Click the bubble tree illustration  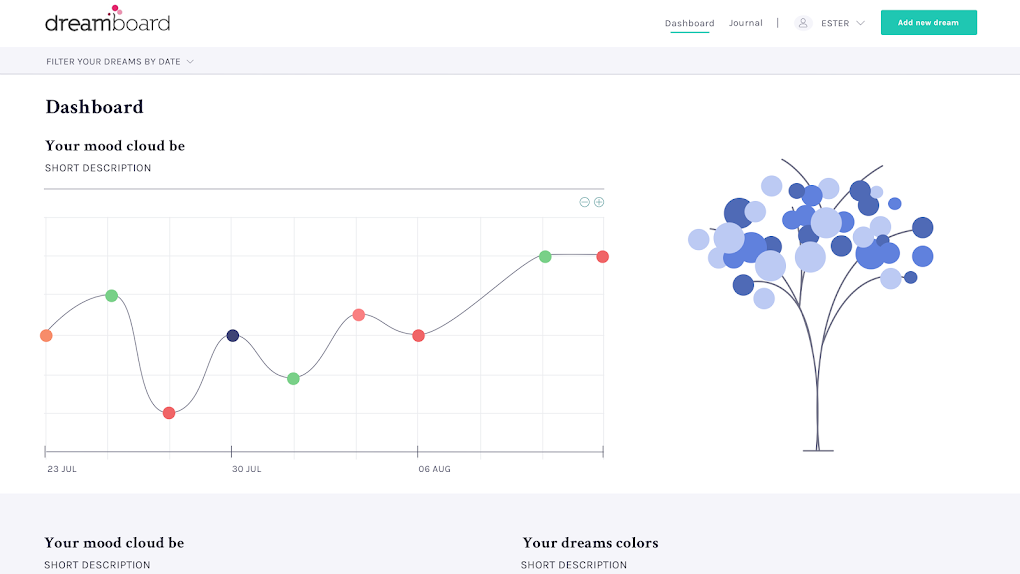(x=812, y=305)
